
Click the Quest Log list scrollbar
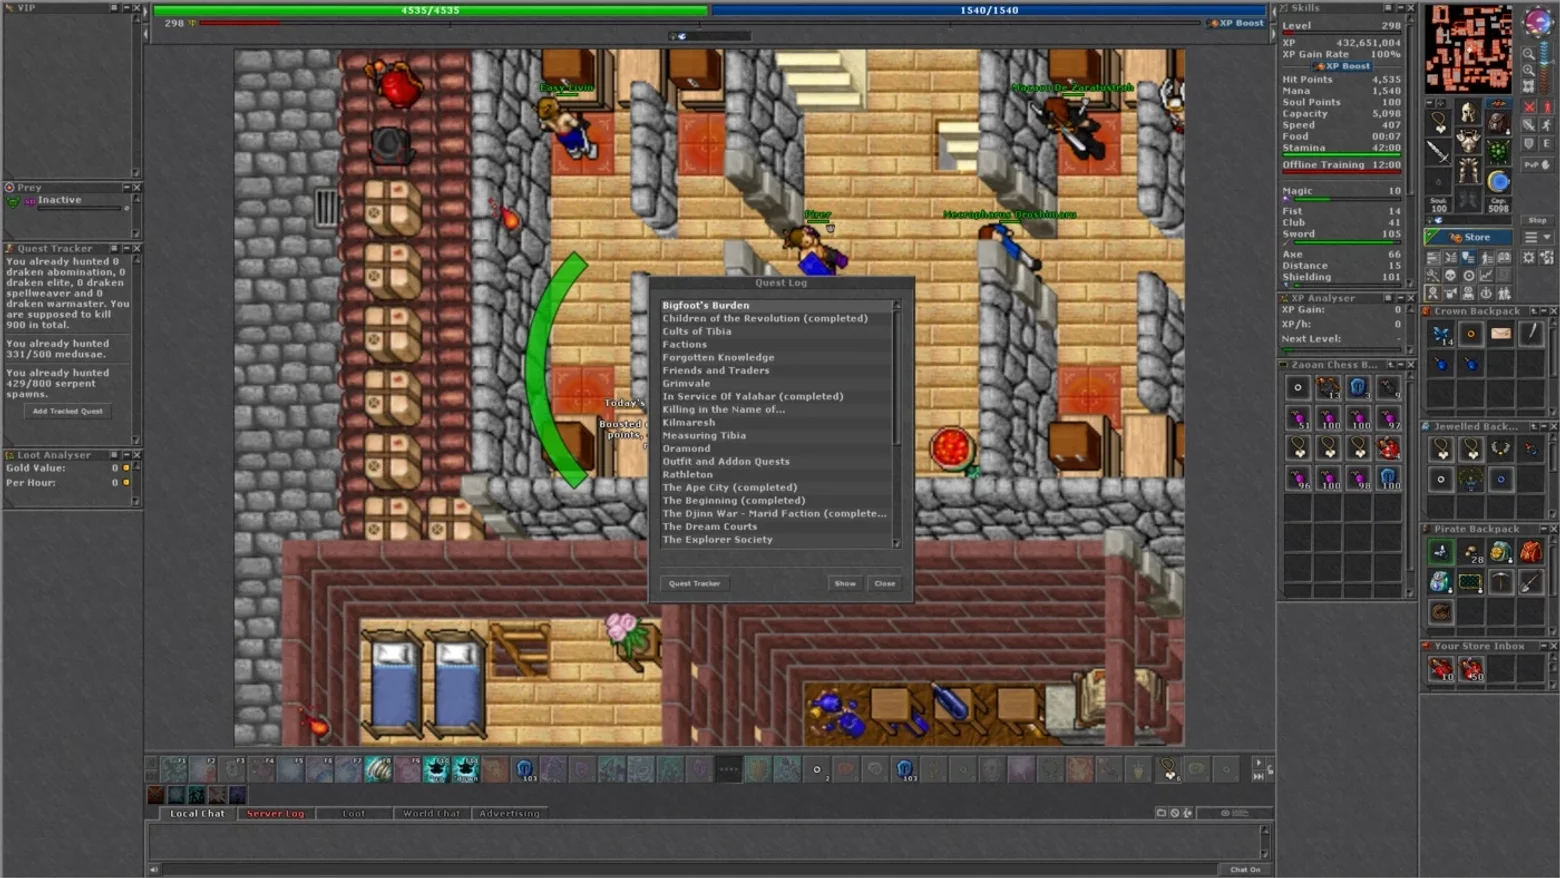[896, 424]
